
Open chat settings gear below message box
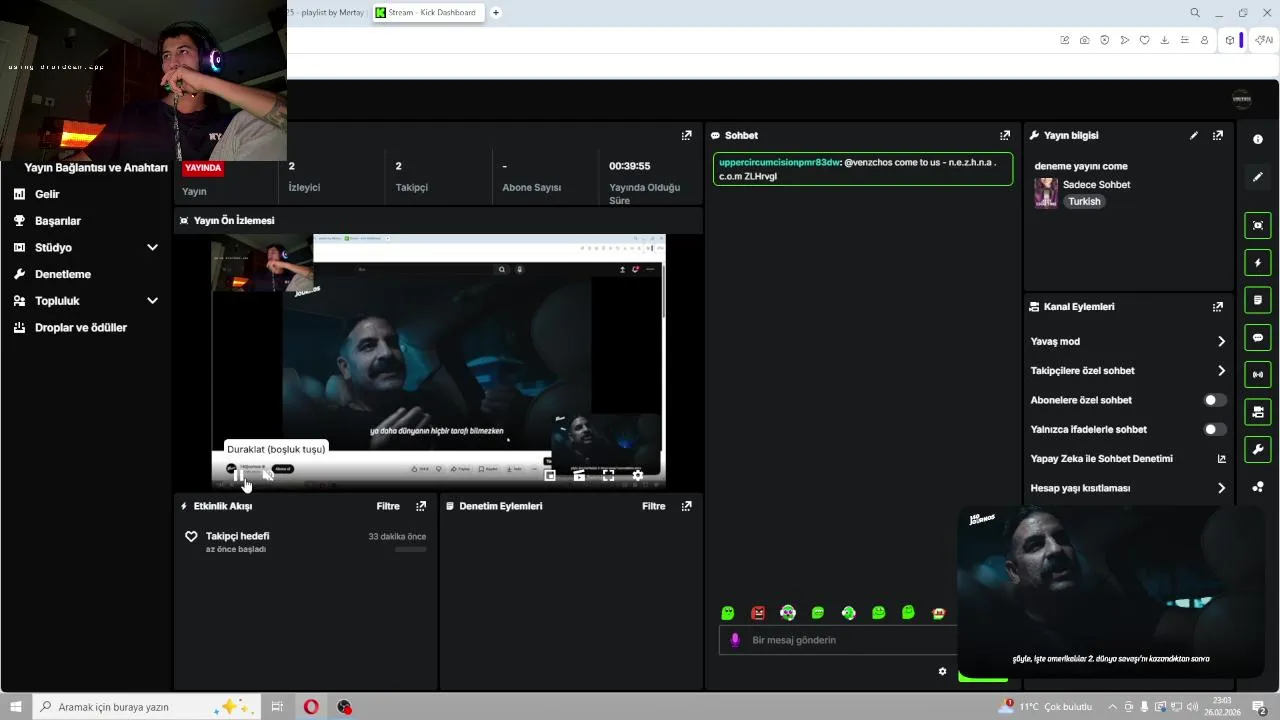click(x=942, y=671)
